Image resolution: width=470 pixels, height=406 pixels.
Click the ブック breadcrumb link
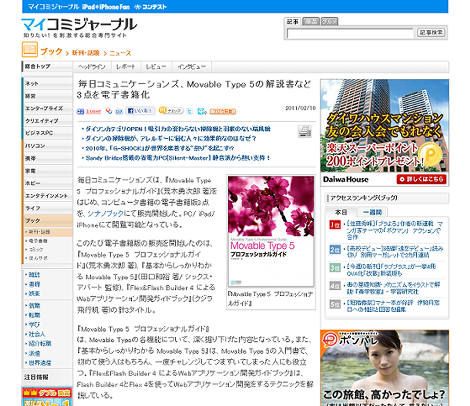coord(51,52)
